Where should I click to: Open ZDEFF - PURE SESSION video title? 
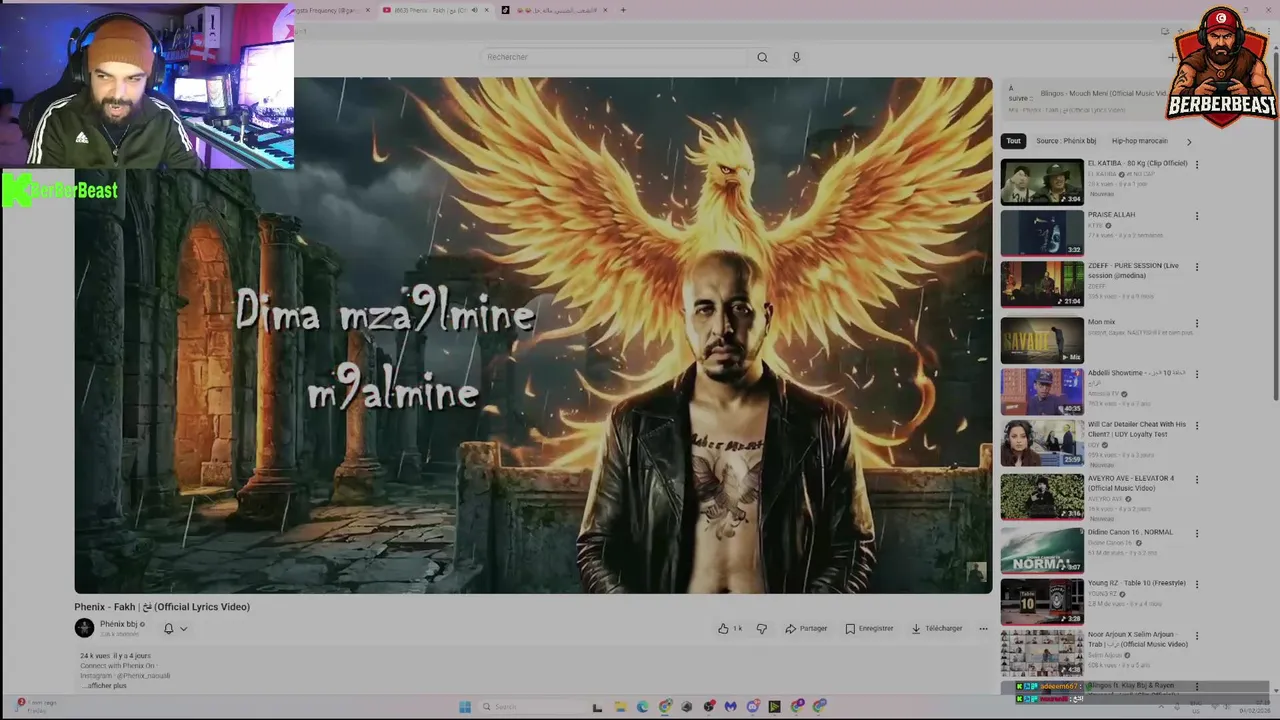pyautogui.click(x=1135, y=270)
